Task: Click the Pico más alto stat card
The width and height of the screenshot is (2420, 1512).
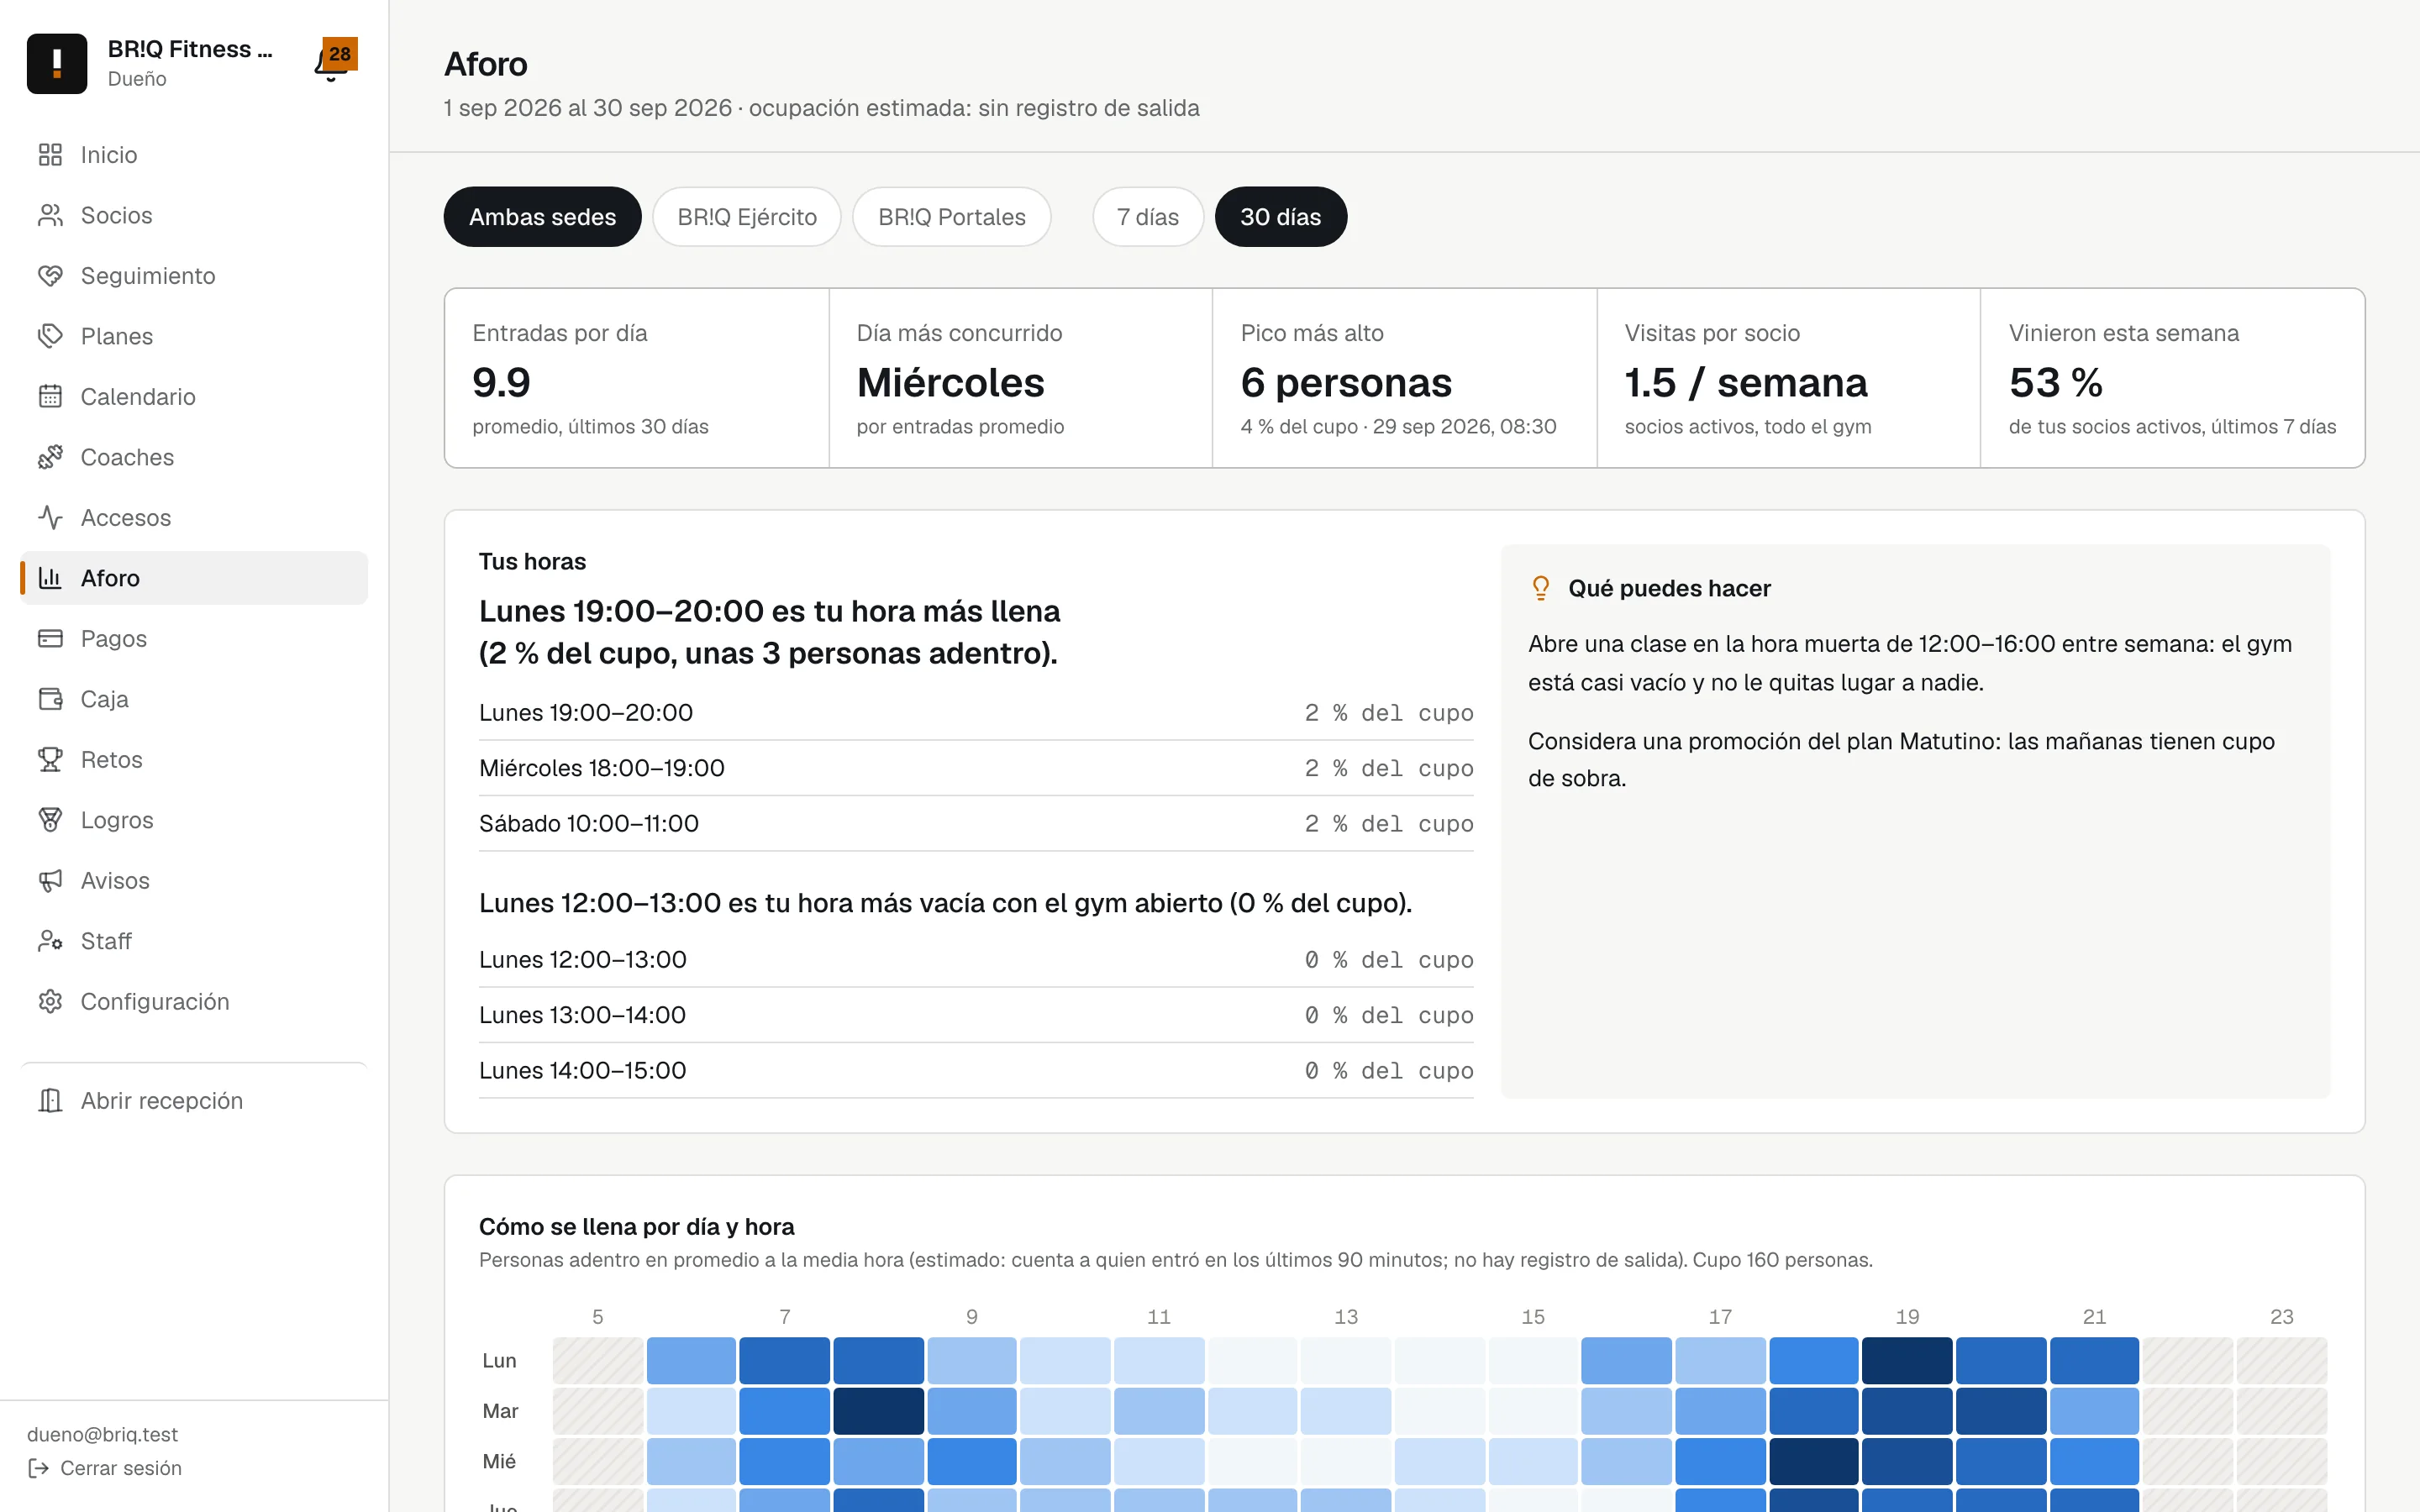Action: 1404,378
